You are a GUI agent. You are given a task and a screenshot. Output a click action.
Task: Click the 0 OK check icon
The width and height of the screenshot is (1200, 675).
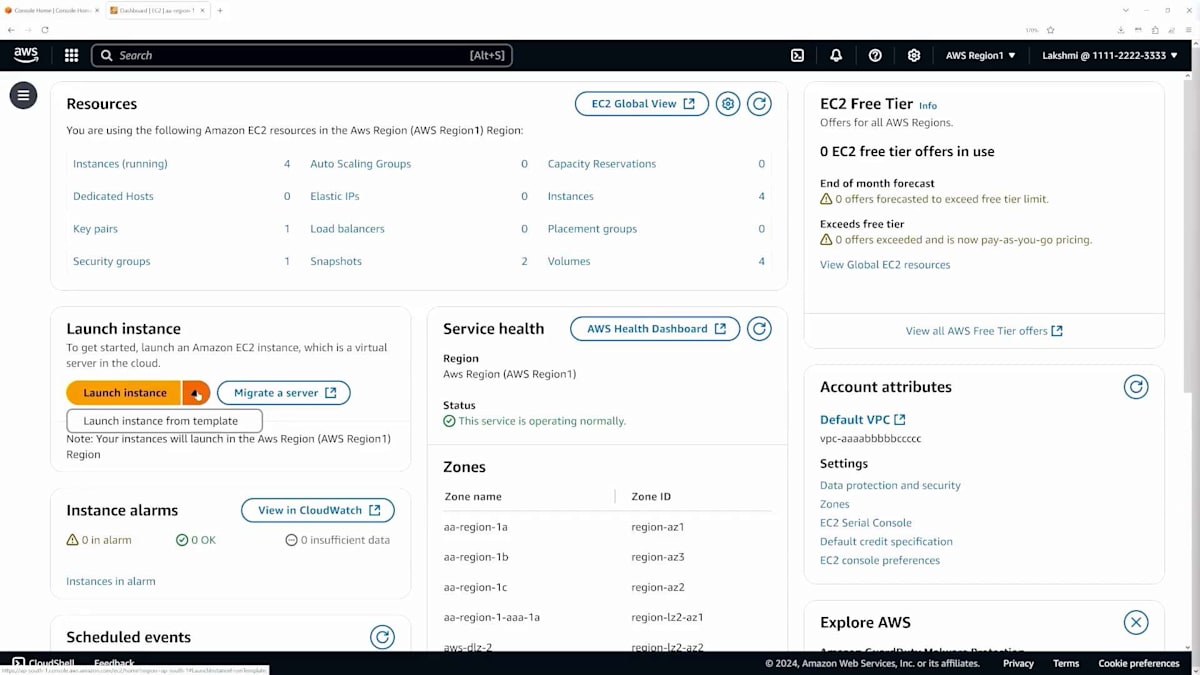point(182,540)
